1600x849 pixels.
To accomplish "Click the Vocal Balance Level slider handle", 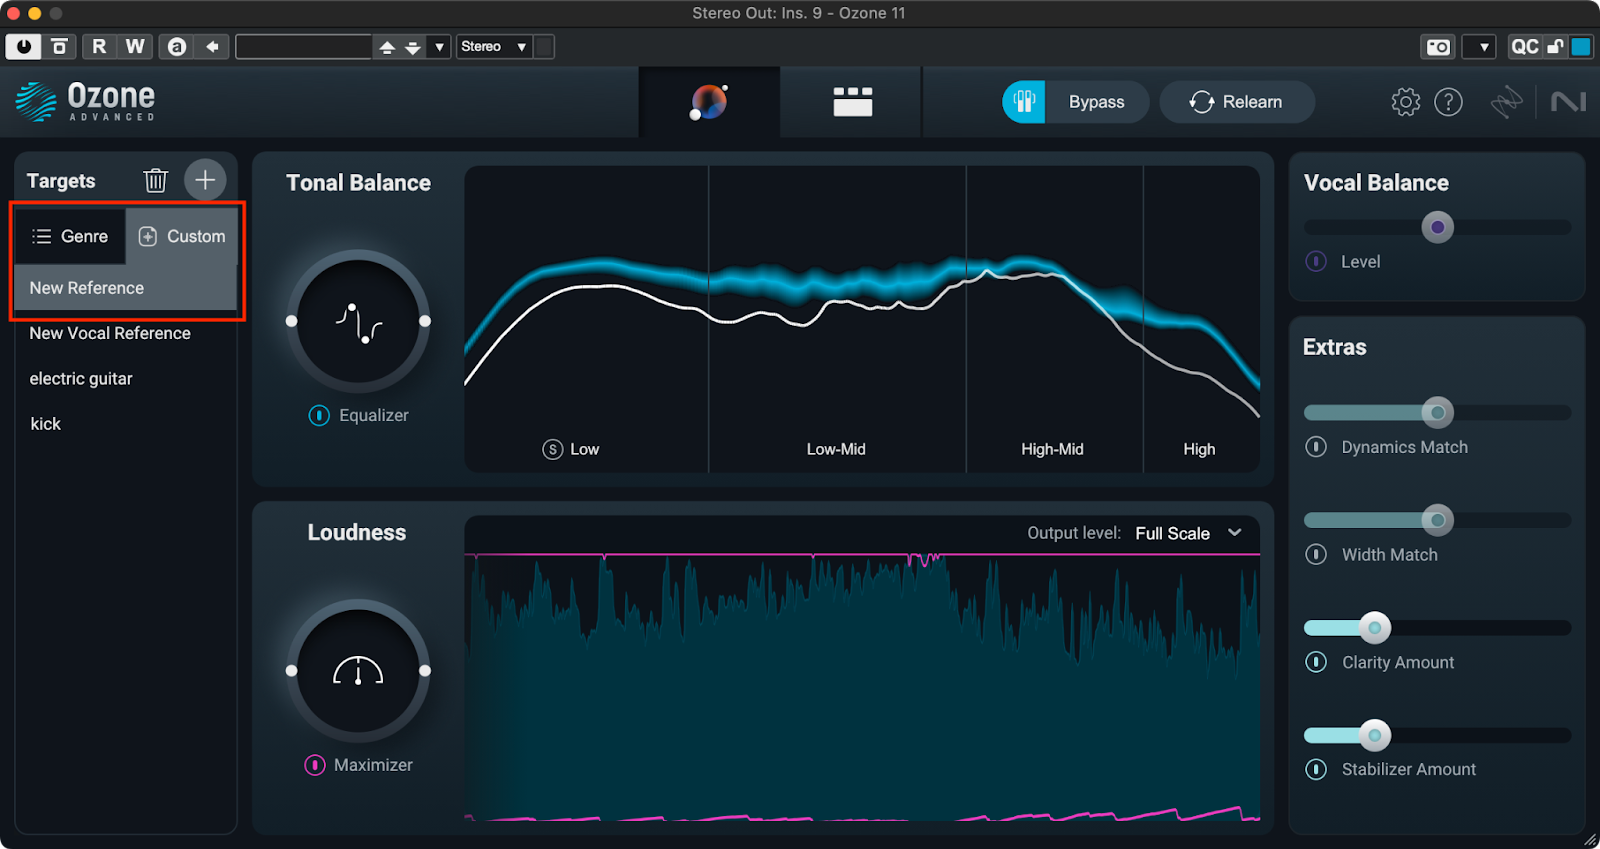I will (x=1437, y=227).
